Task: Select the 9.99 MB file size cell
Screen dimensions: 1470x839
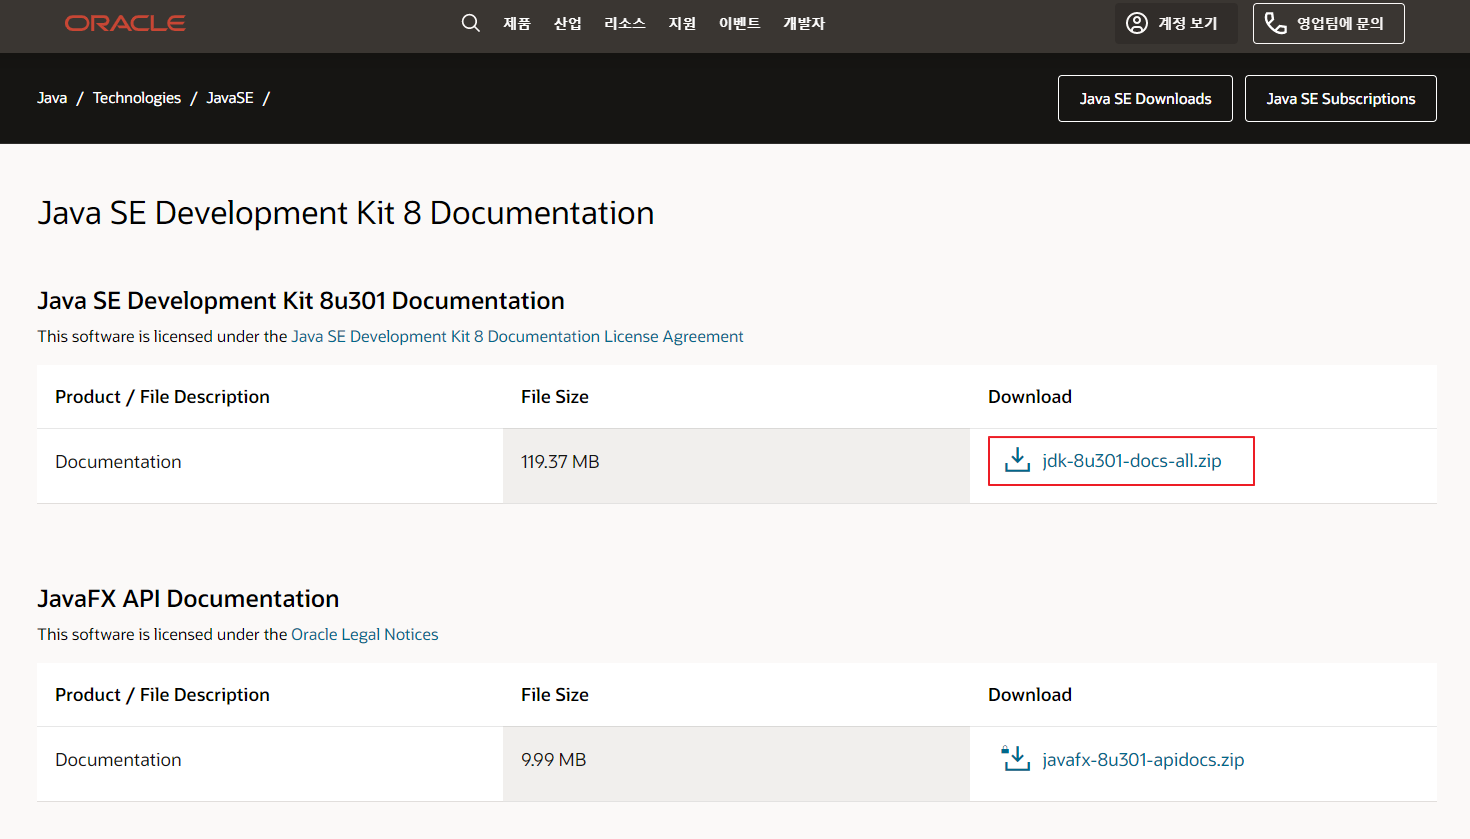Action: pyautogui.click(x=736, y=764)
